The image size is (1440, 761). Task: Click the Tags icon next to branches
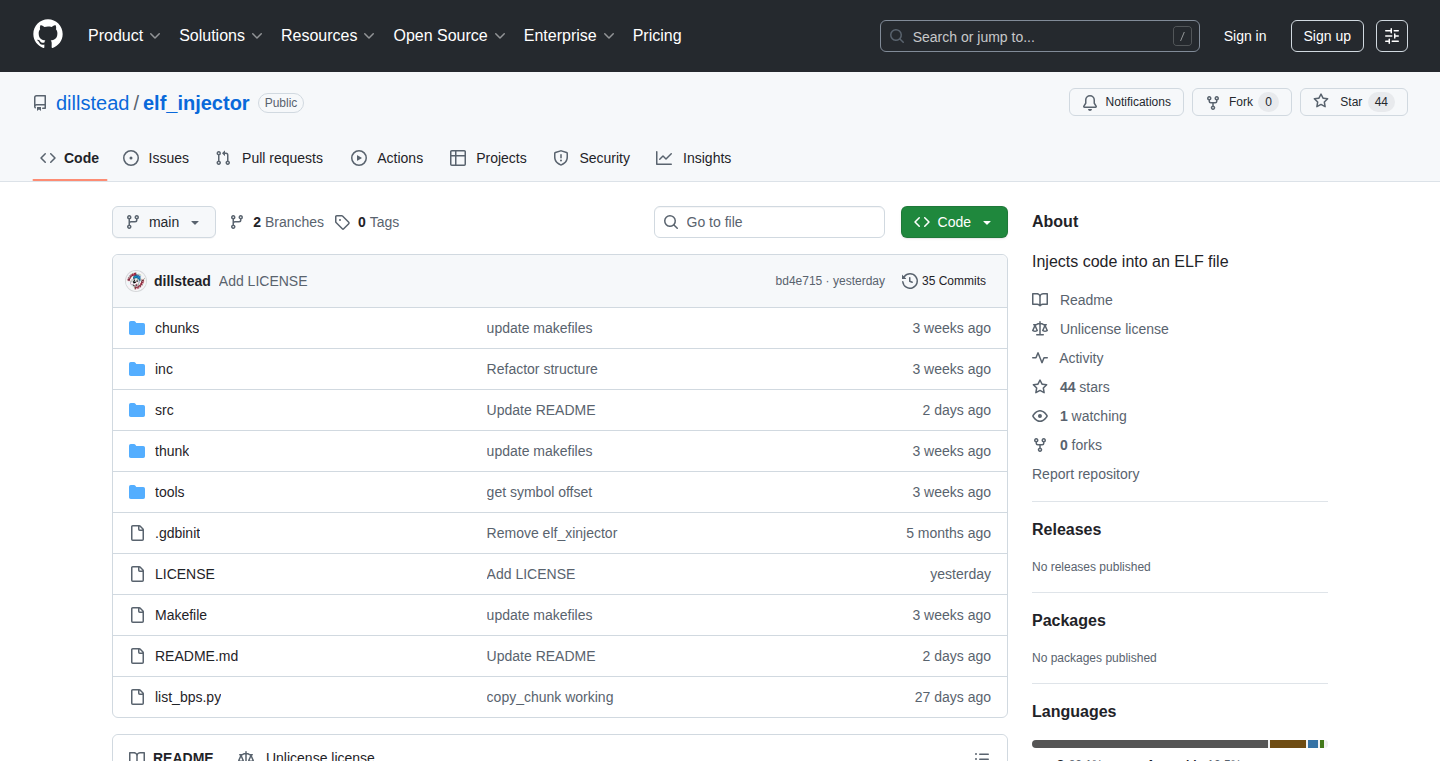click(x=342, y=222)
